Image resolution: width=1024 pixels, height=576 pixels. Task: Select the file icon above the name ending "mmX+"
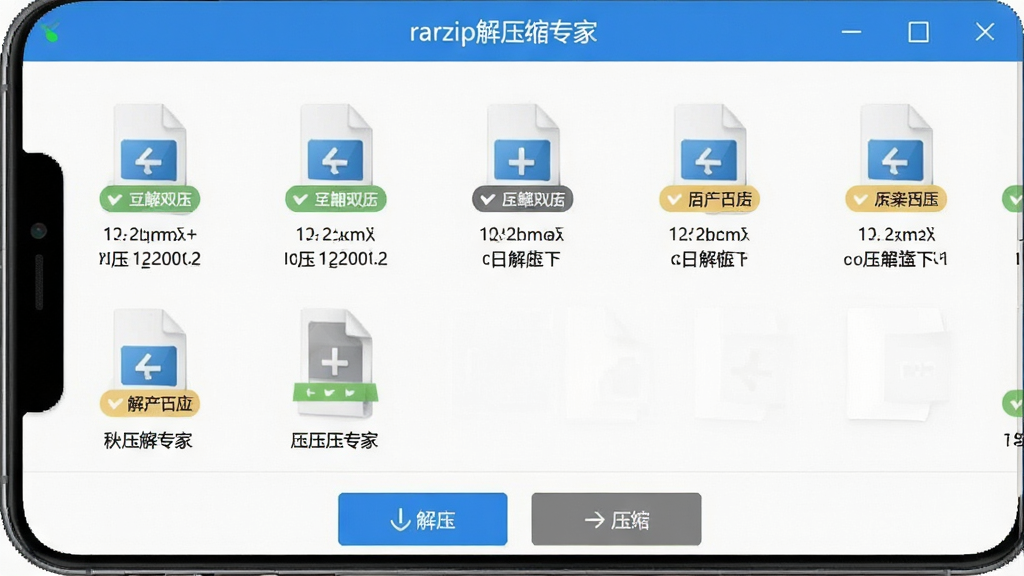point(150,145)
